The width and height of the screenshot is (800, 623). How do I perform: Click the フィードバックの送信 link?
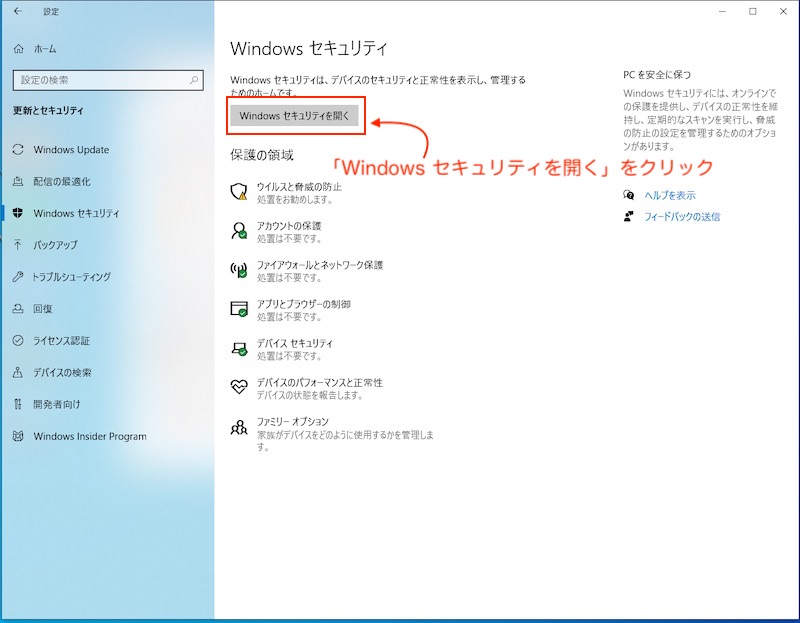tap(682, 217)
